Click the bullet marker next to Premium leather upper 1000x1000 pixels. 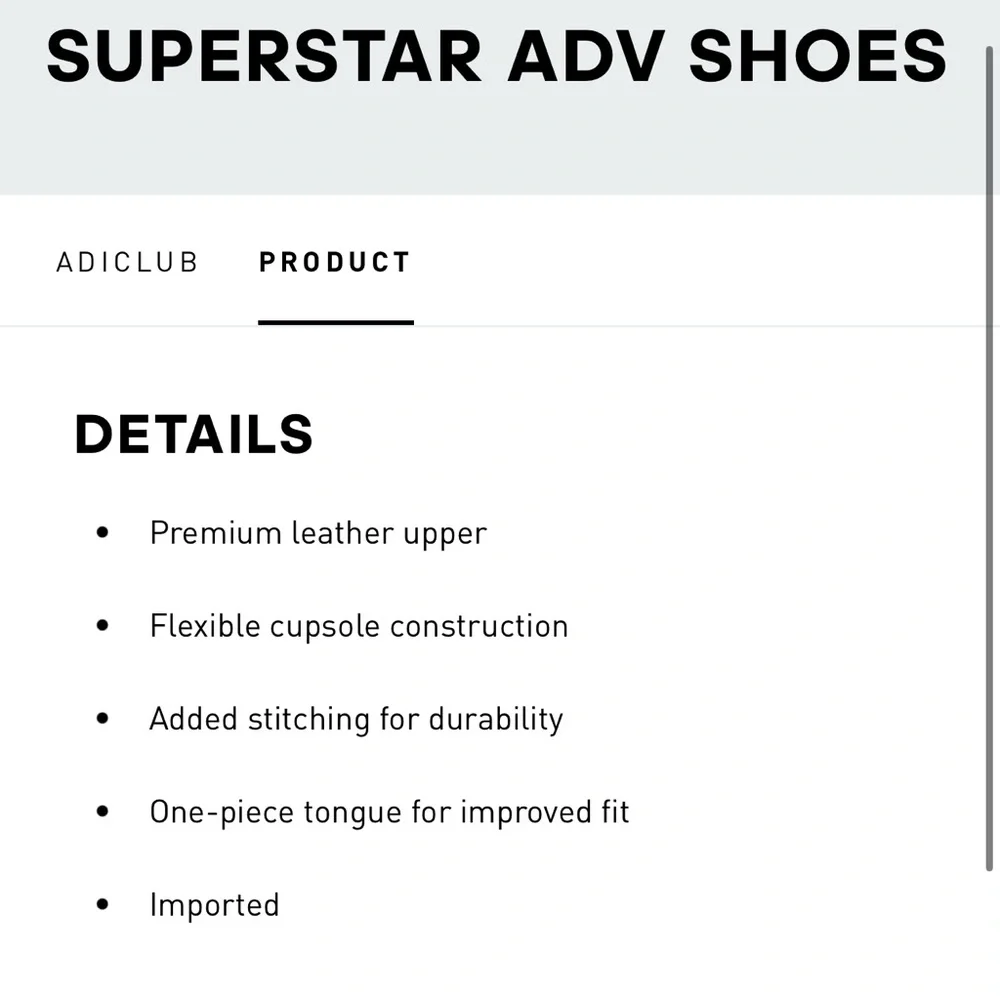coord(102,532)
